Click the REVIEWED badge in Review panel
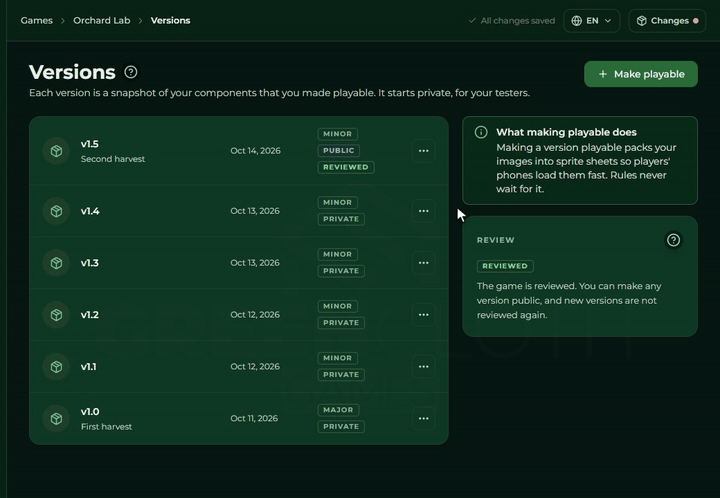This screenshot has width=720, height=498. pos(505,266)
